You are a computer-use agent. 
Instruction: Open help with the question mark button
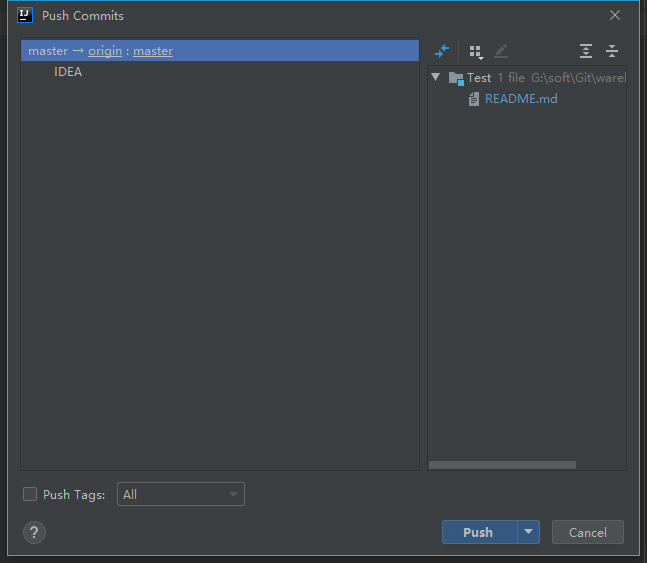point(34,532)
